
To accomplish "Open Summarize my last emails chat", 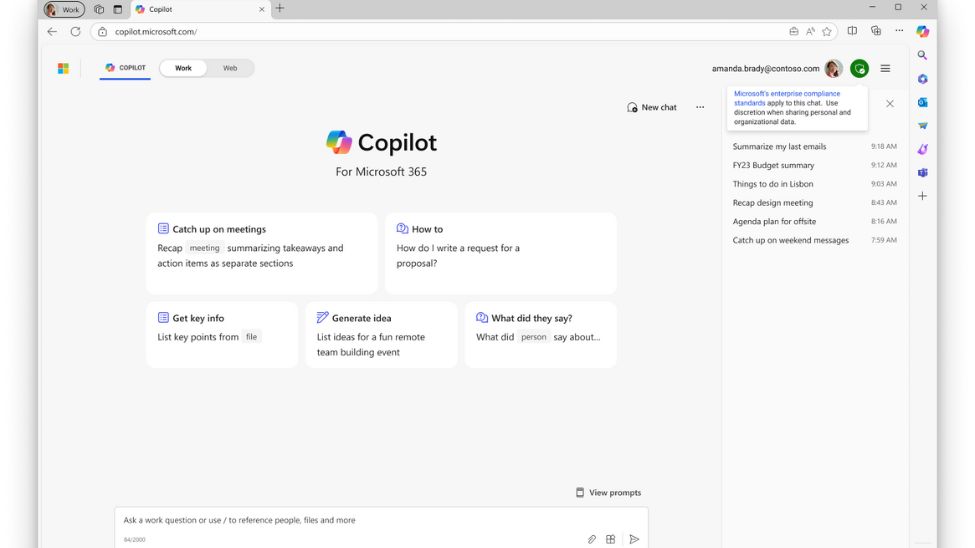I will coord(815,146).
